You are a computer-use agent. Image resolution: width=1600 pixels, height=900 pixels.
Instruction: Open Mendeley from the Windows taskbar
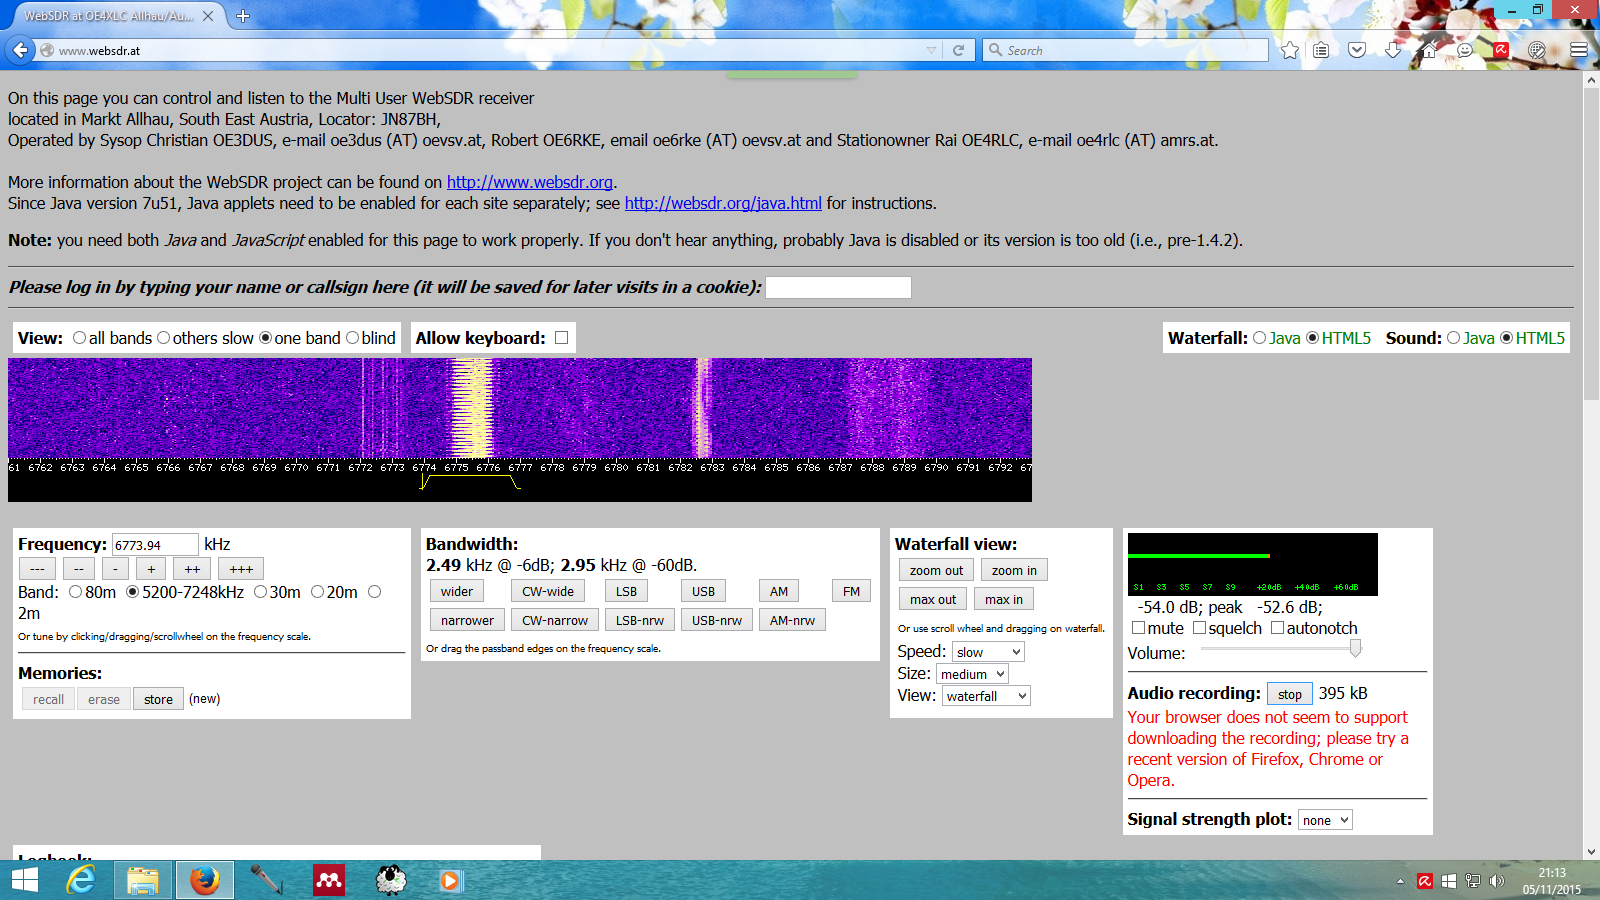[x=329, y=880]
